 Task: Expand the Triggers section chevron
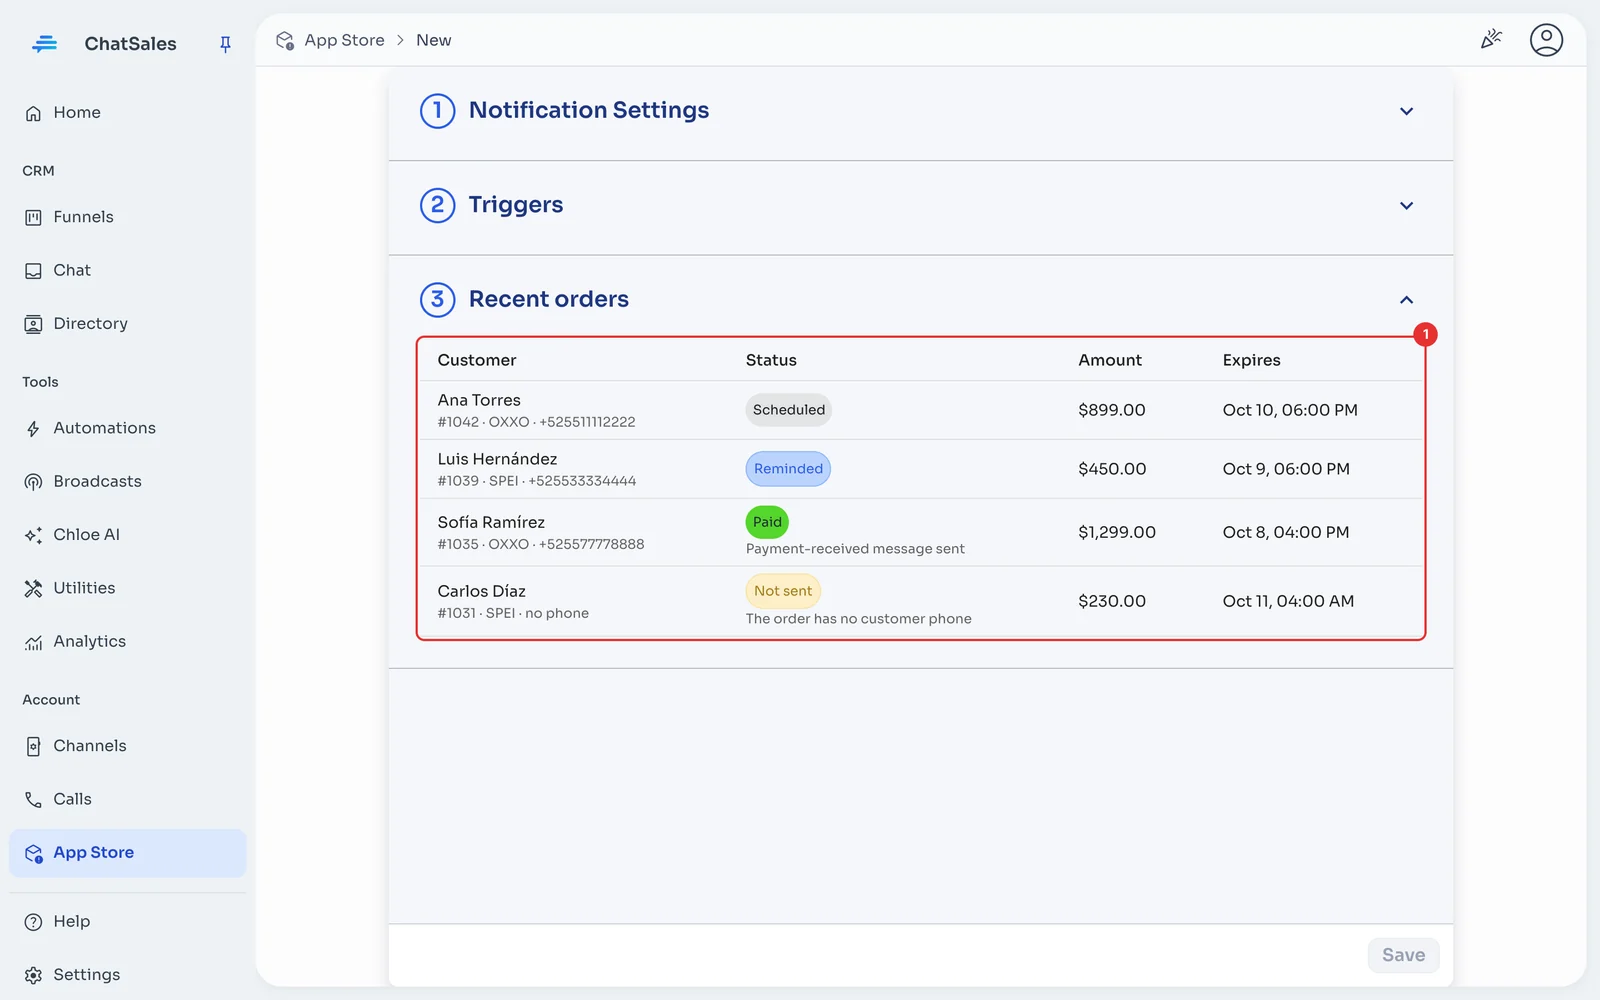click(x=1406, y=205)
